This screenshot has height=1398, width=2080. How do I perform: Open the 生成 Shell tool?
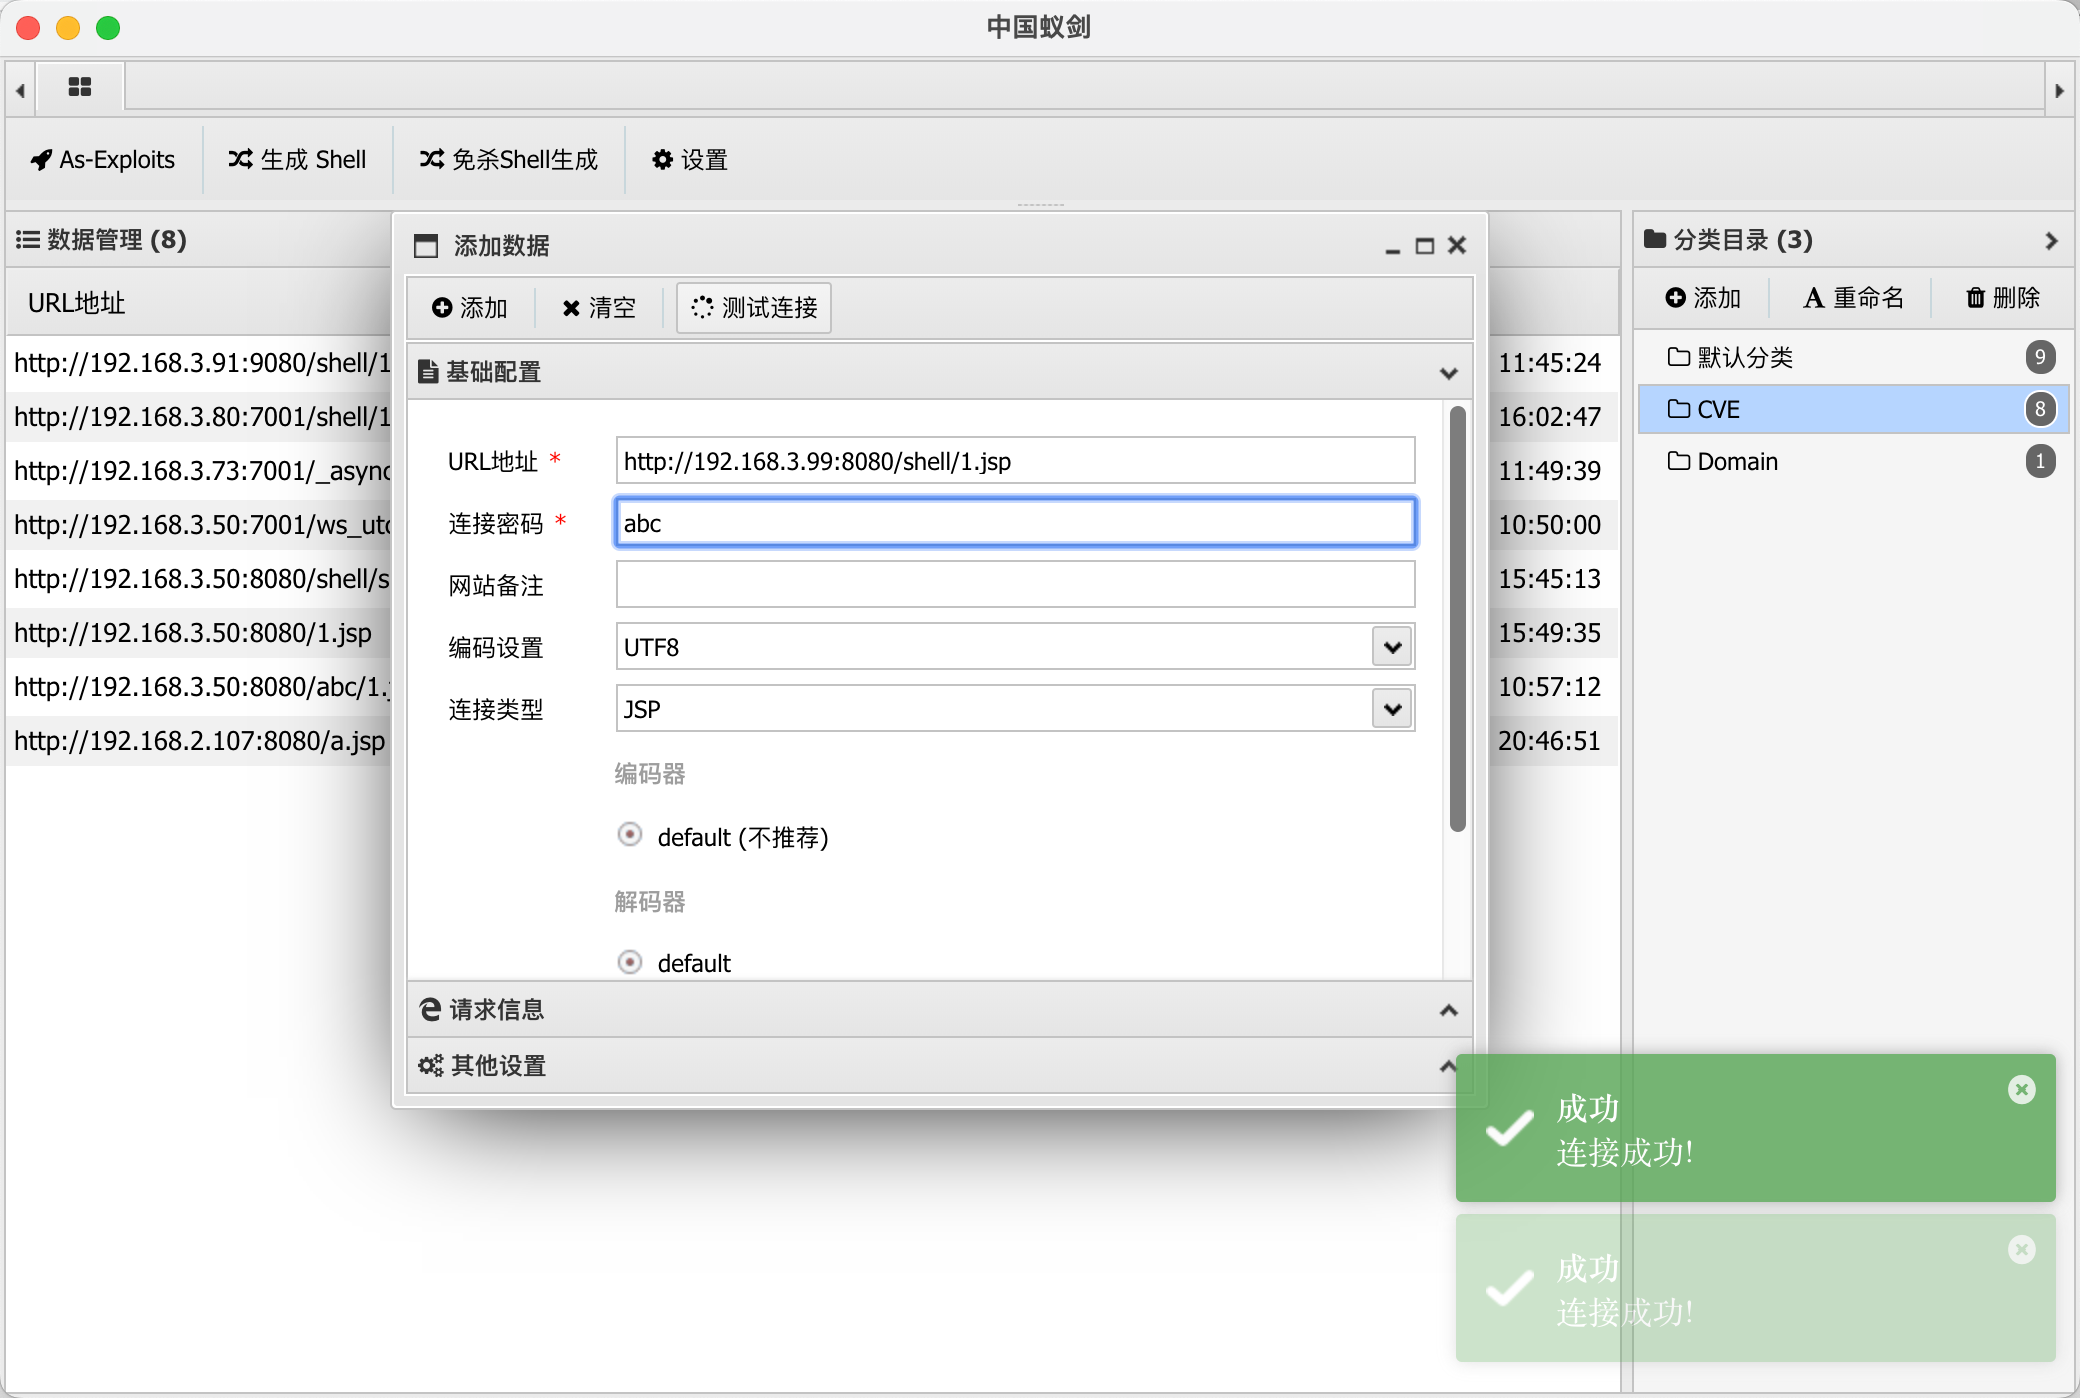[x=297, y=160]
